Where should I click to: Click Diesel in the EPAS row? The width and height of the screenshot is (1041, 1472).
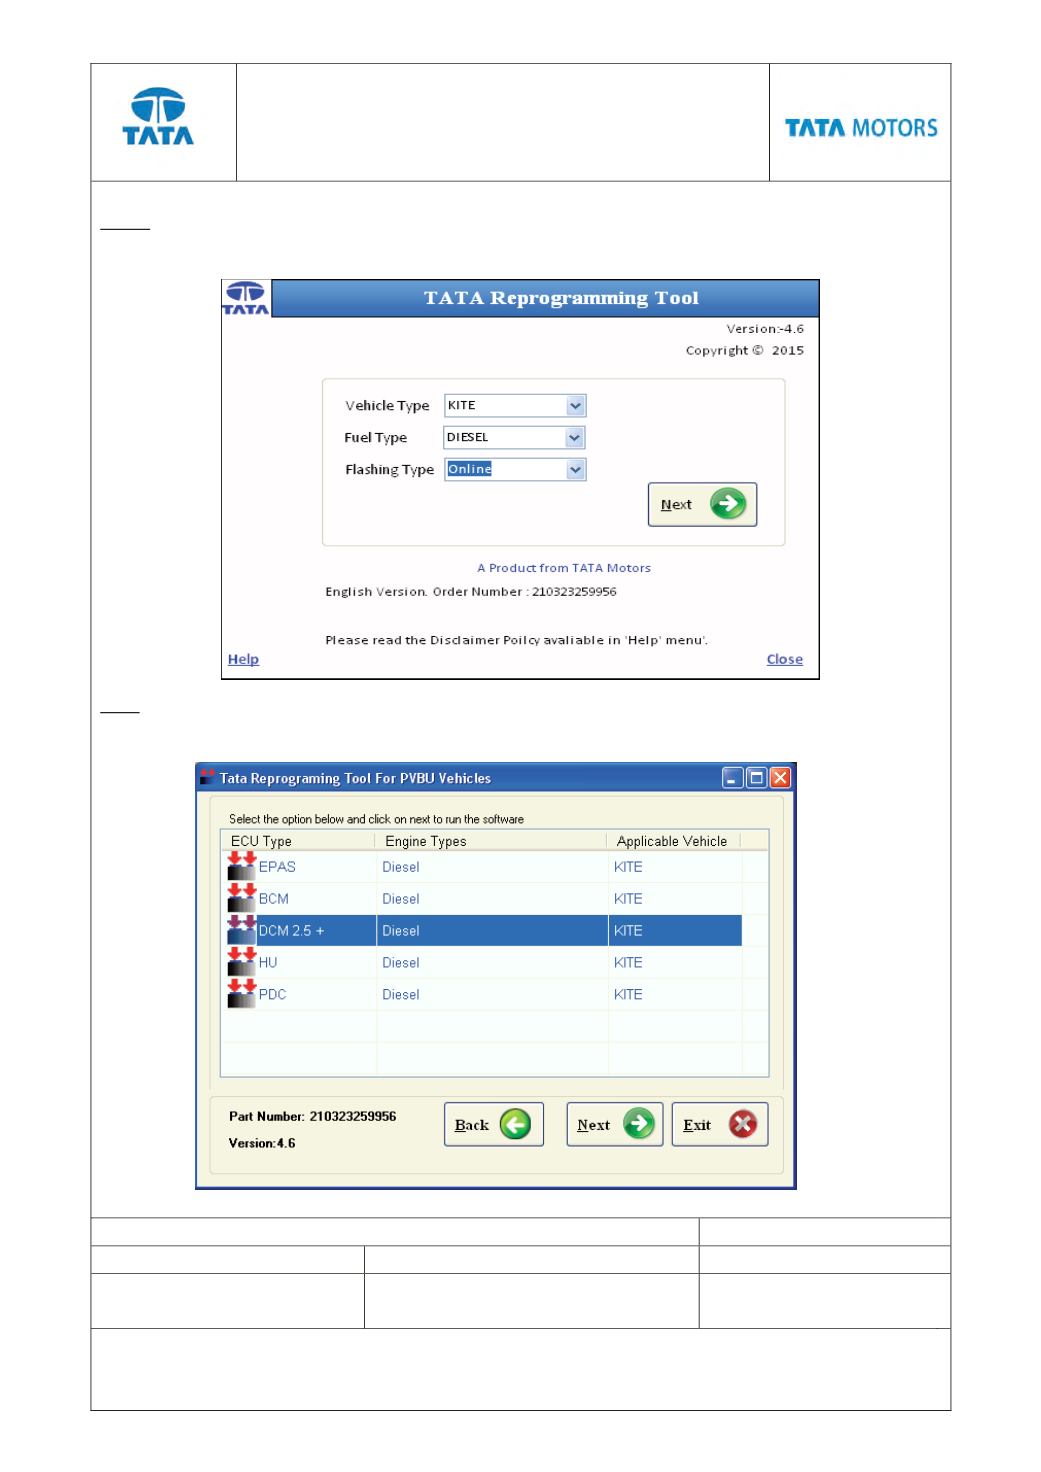(401, 867)
